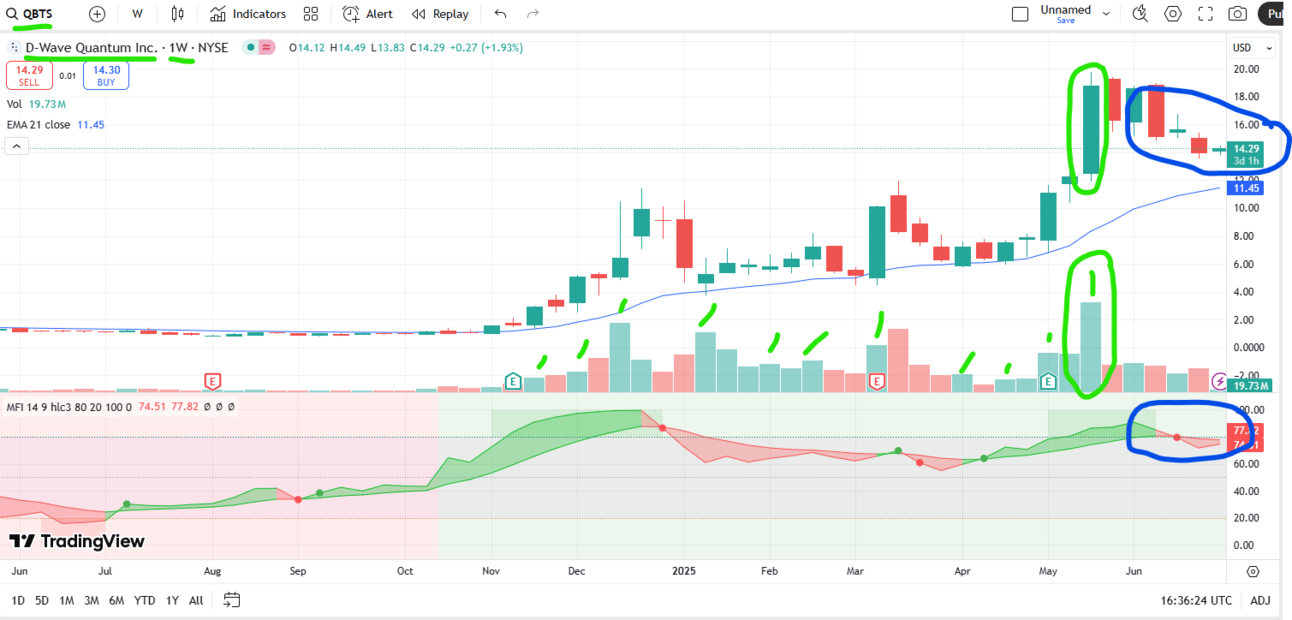Screen dimensions: 1292x620
Task: Select the 6M date range
Action: tap(117, 600)
